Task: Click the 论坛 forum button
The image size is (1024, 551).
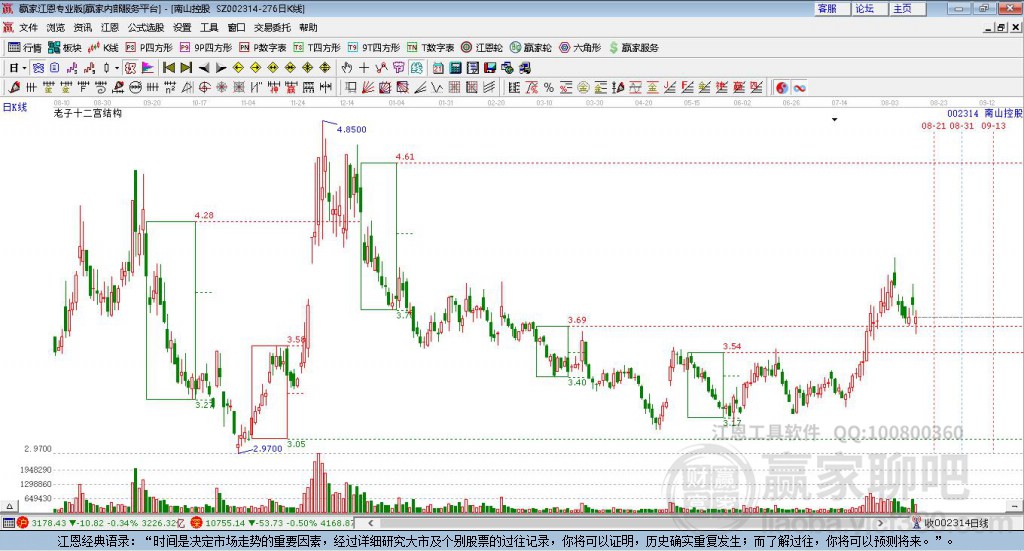Action: pyautogui.click(x=870, y=8)
